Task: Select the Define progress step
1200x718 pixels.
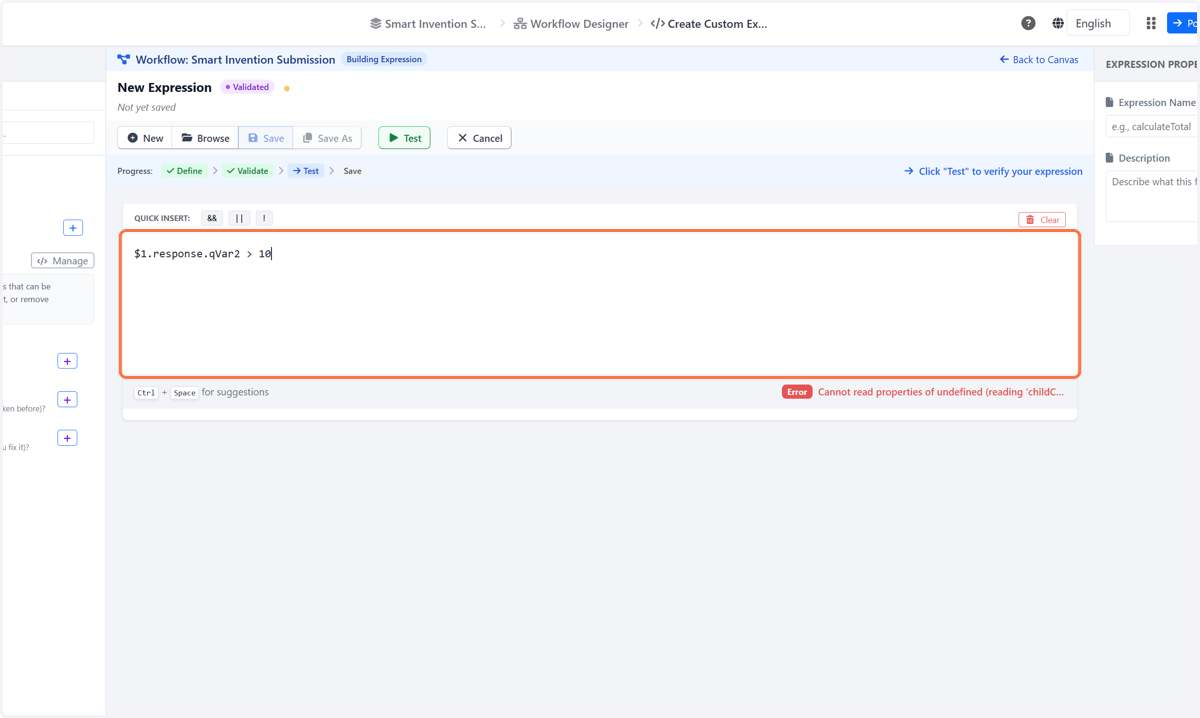Action: pyautogui.click(x=184, y=171)
